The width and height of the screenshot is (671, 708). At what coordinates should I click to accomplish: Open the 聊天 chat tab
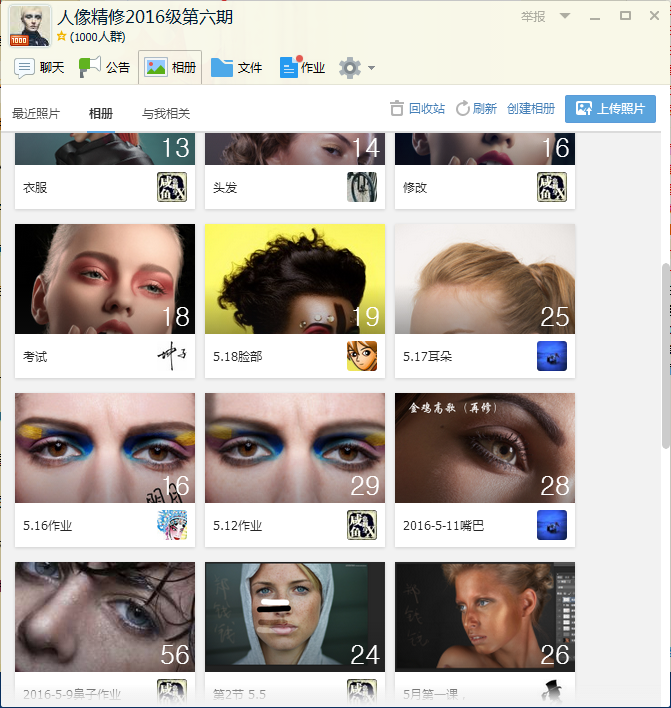pos(40,68)
